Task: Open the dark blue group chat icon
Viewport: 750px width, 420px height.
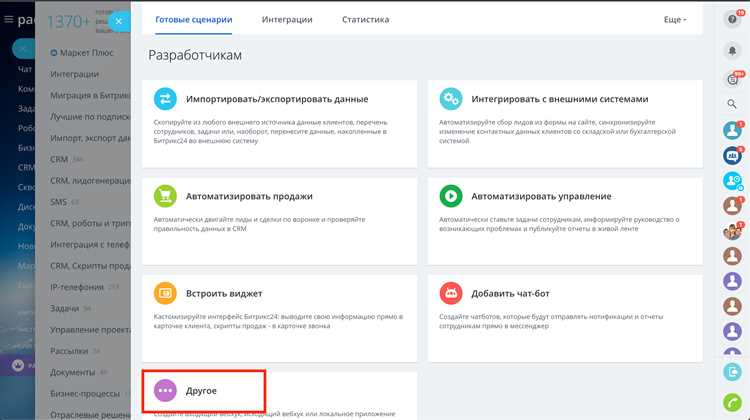Action: tap(732, 155)
